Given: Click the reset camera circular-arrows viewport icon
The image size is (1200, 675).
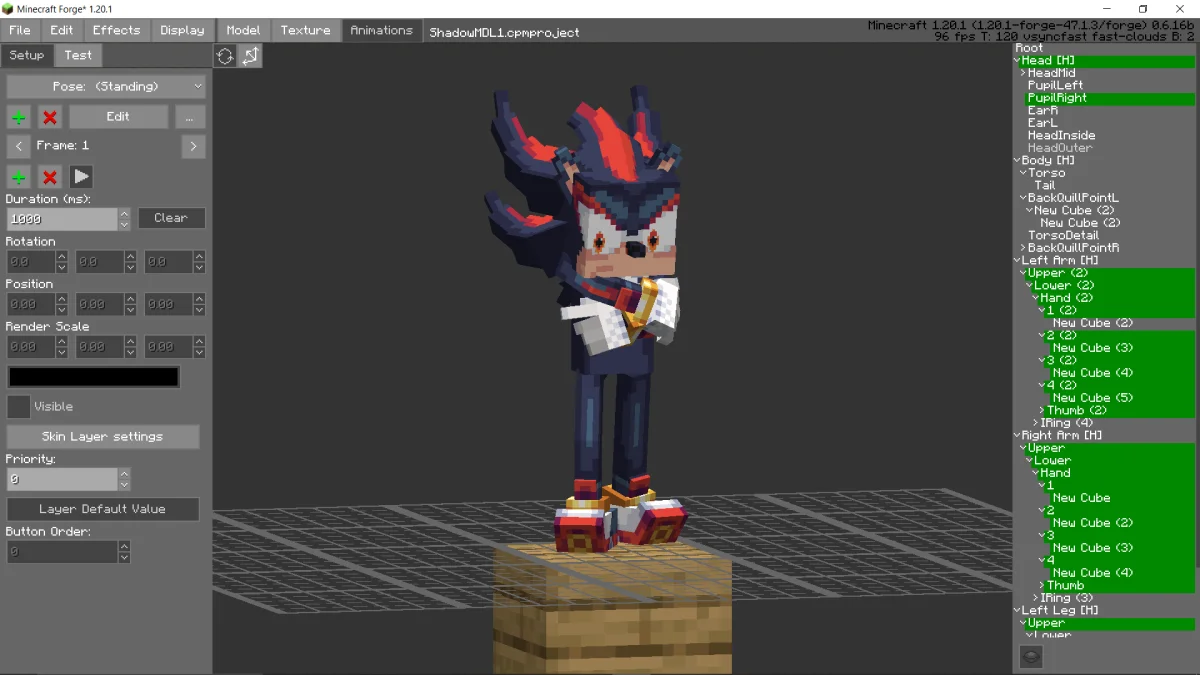Looking at the screenshot, I should (225, 57).
